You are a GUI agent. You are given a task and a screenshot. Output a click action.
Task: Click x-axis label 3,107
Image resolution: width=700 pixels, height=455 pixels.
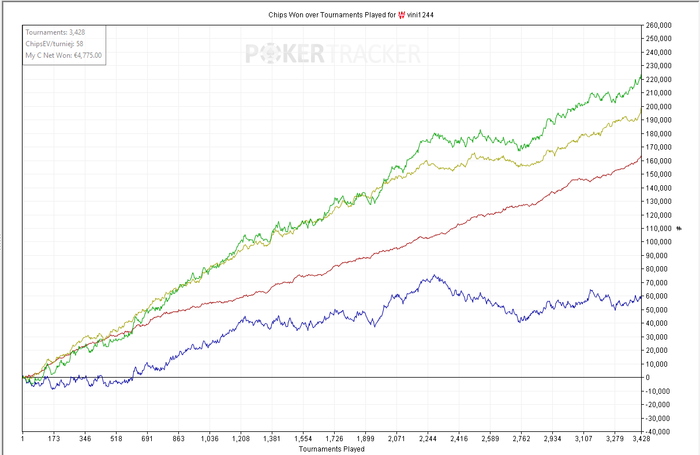tap(583, 439)
